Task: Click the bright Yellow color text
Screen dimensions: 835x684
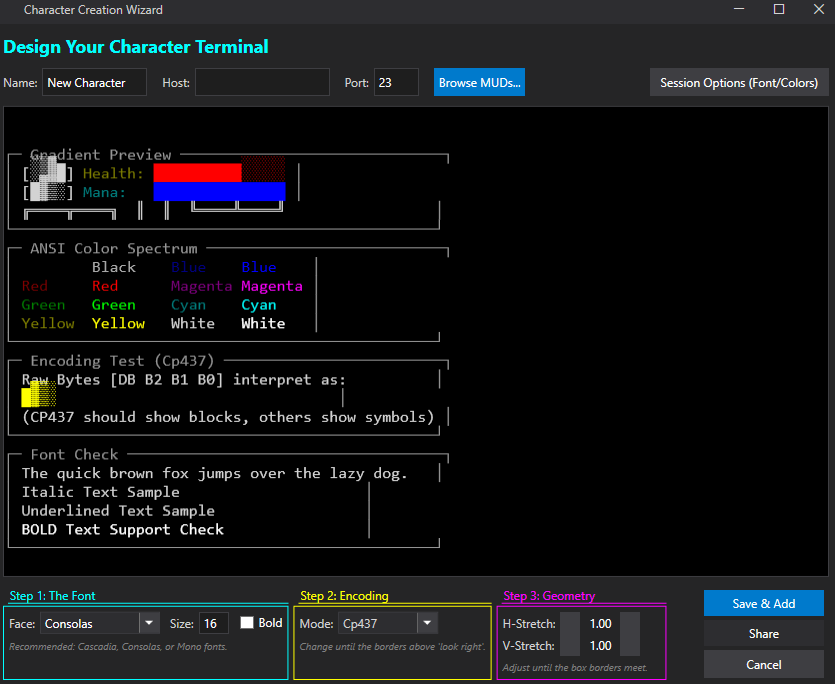Action: coord(118,323)
